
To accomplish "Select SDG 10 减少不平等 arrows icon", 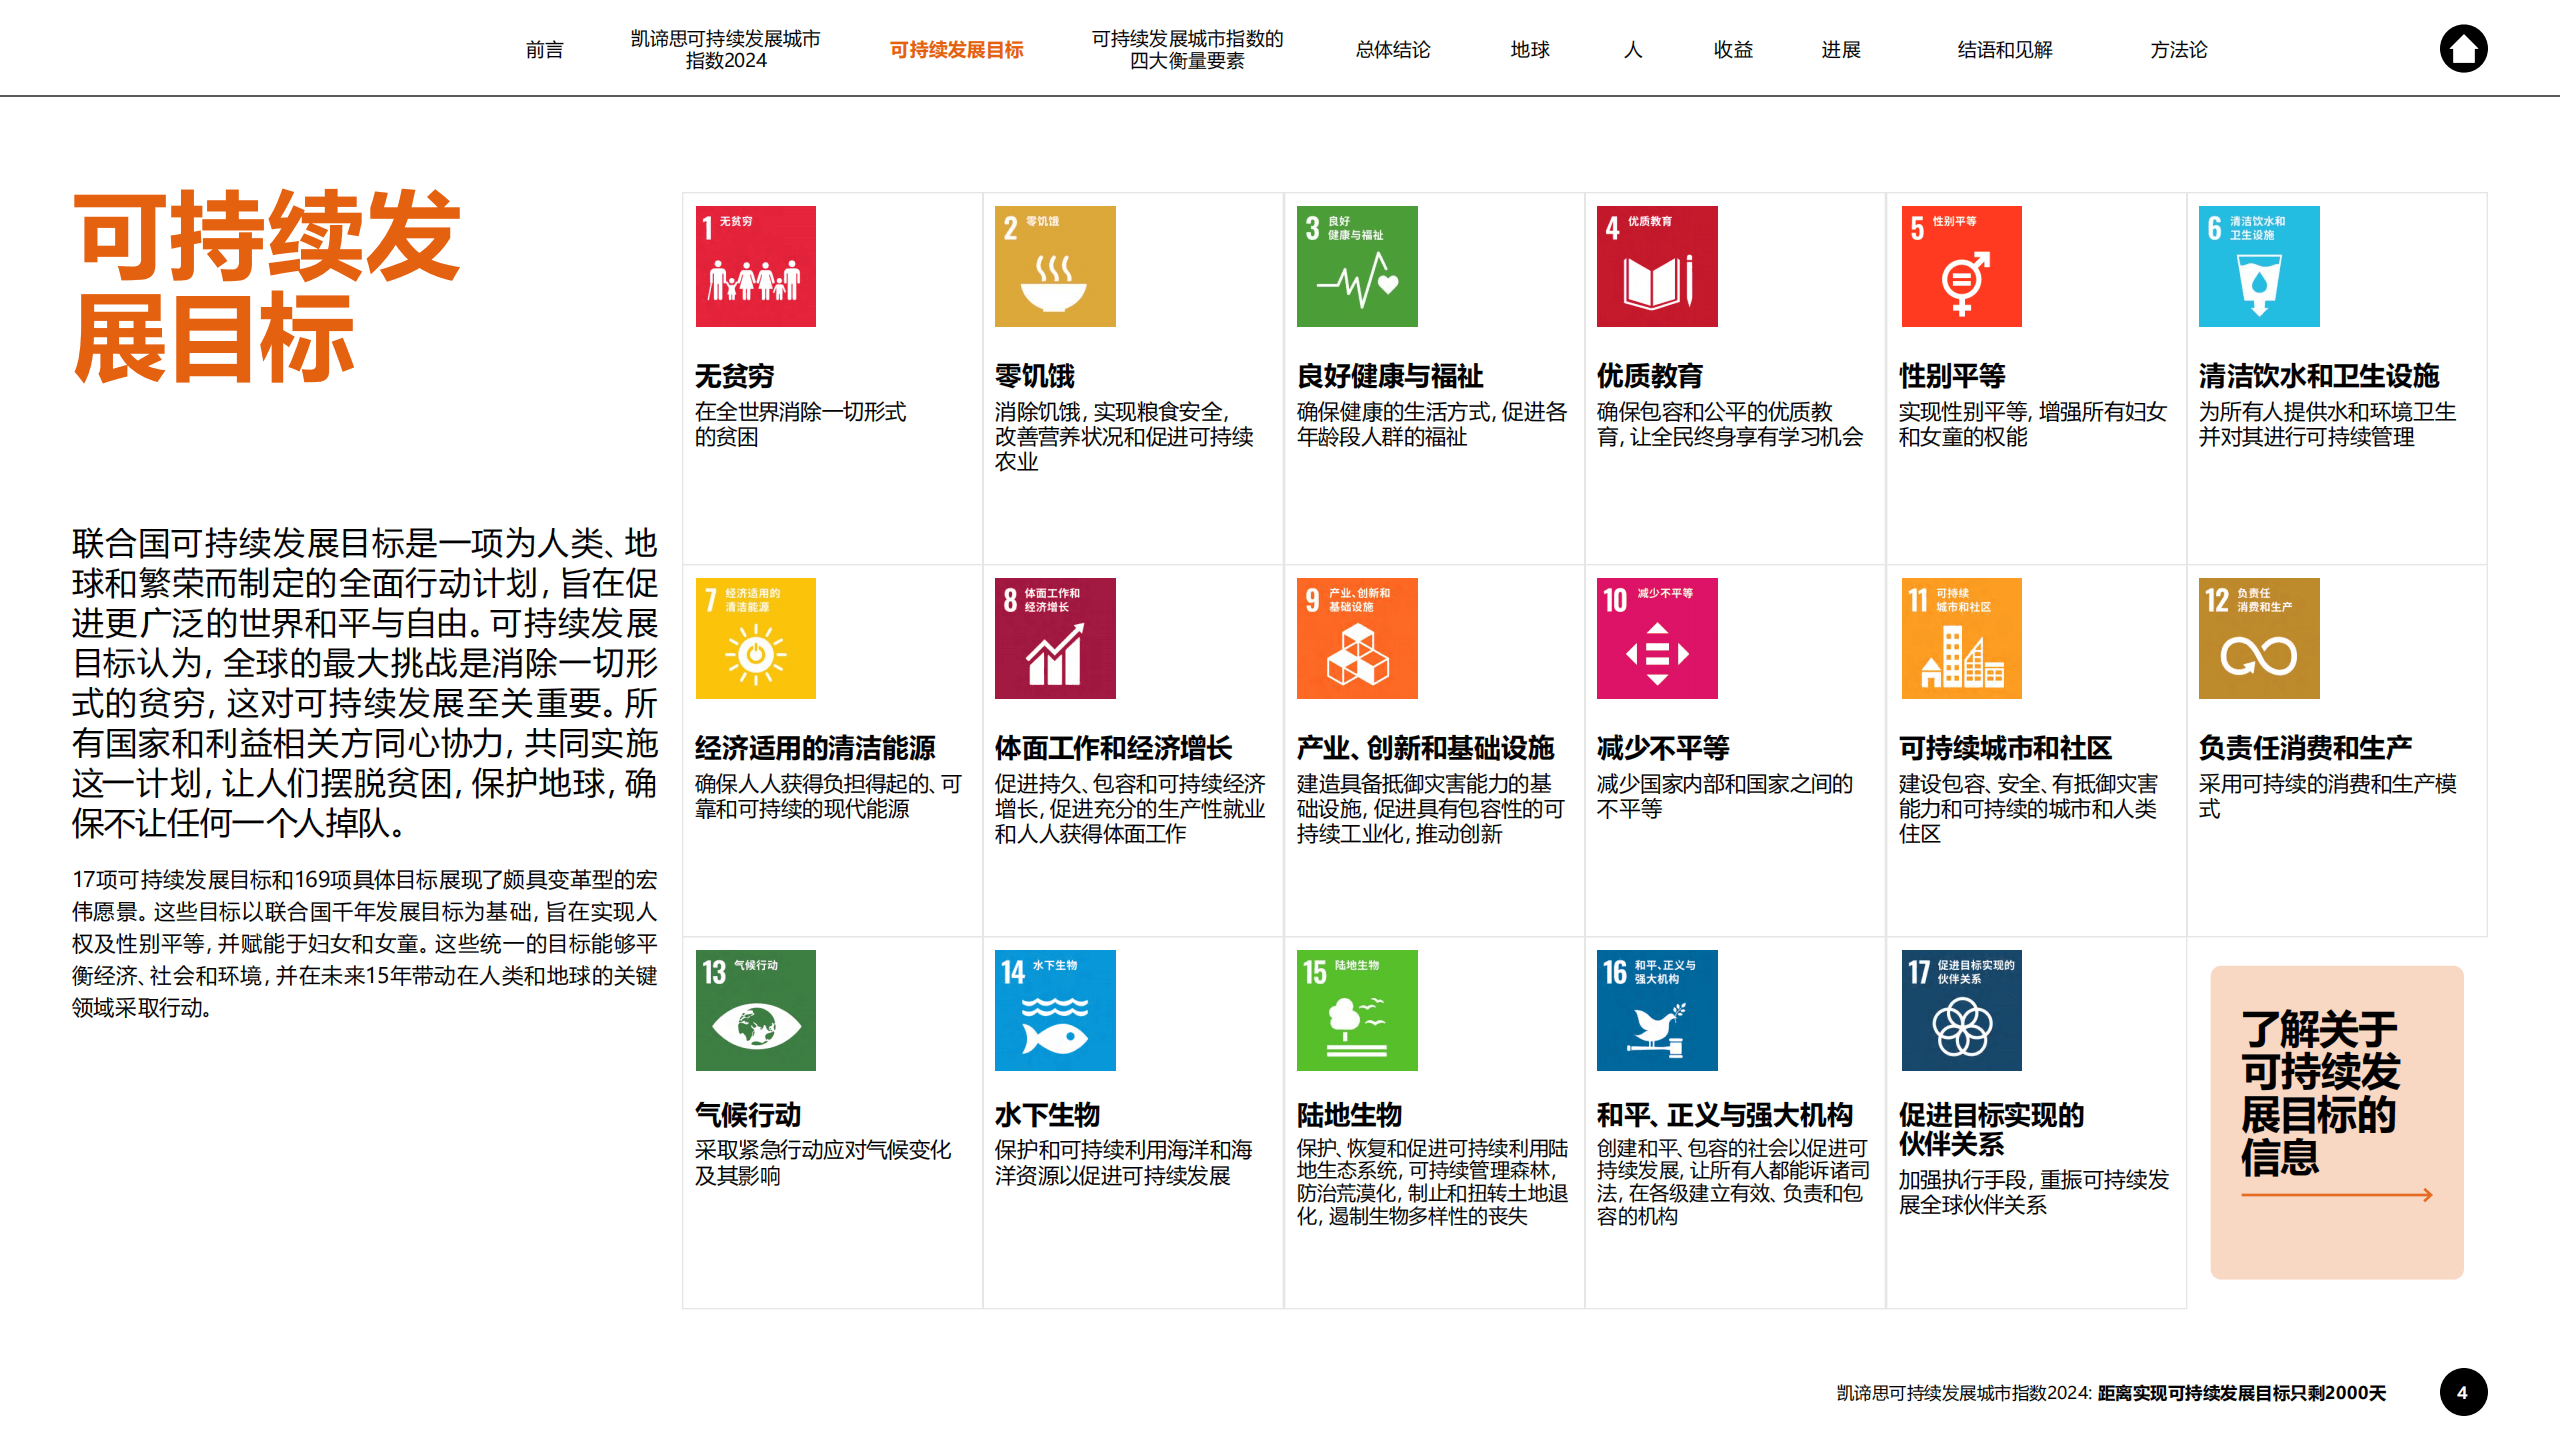I will [x=1657, y=638].
